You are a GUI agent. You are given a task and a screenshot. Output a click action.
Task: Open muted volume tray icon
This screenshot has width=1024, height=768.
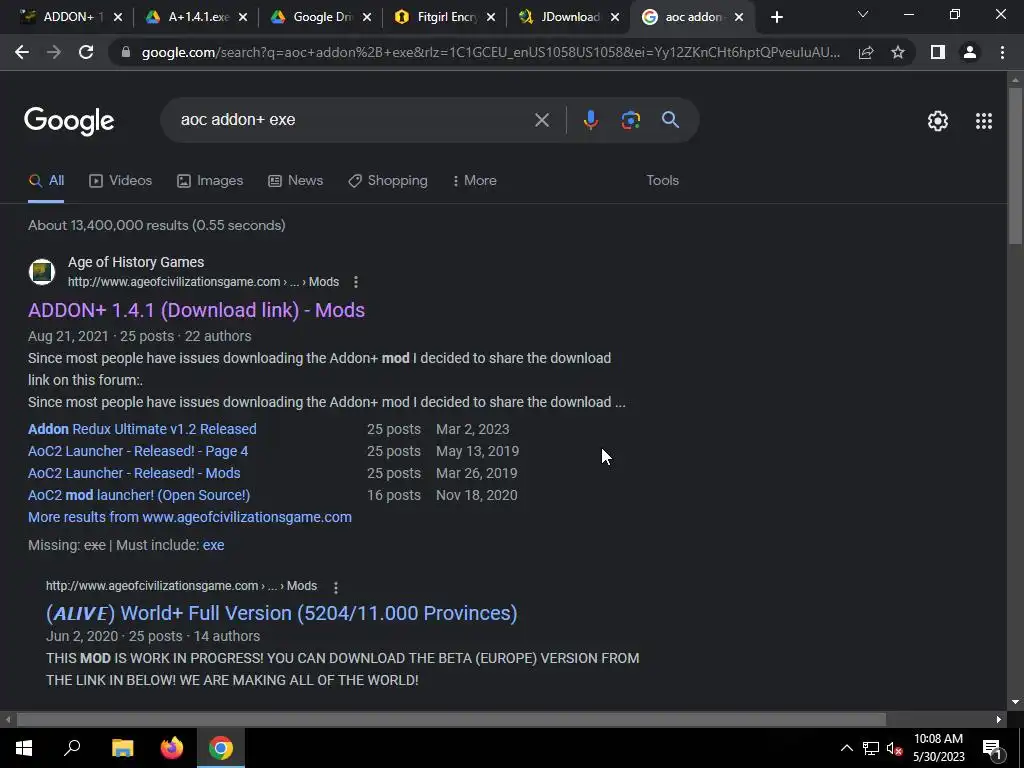coord(894,748)
